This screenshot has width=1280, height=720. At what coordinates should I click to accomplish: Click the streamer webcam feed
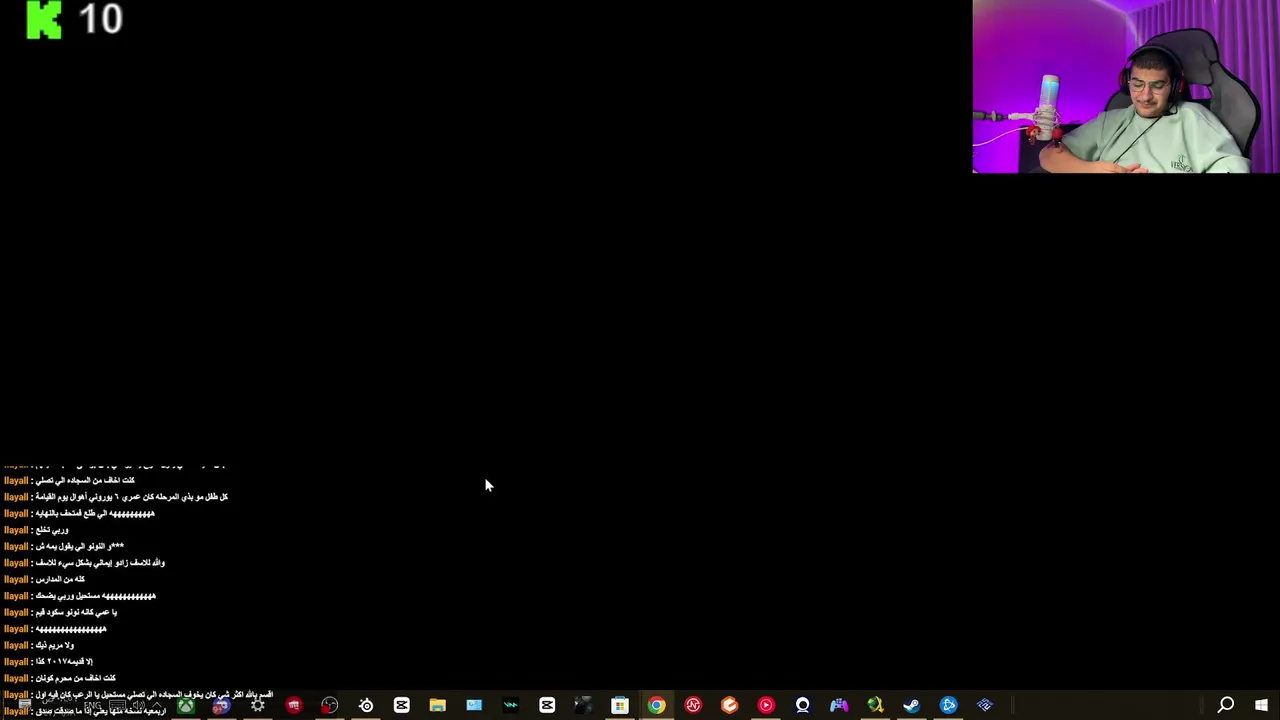pos(1126,87)
